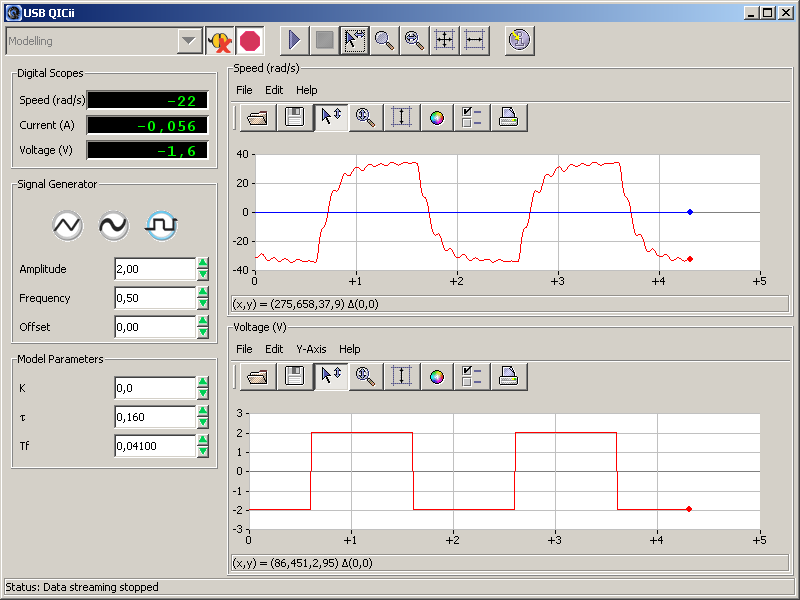Click the grey square stop button
This screenshot has width=800, height=600.
pyautogui.click(x=324, y=41)
